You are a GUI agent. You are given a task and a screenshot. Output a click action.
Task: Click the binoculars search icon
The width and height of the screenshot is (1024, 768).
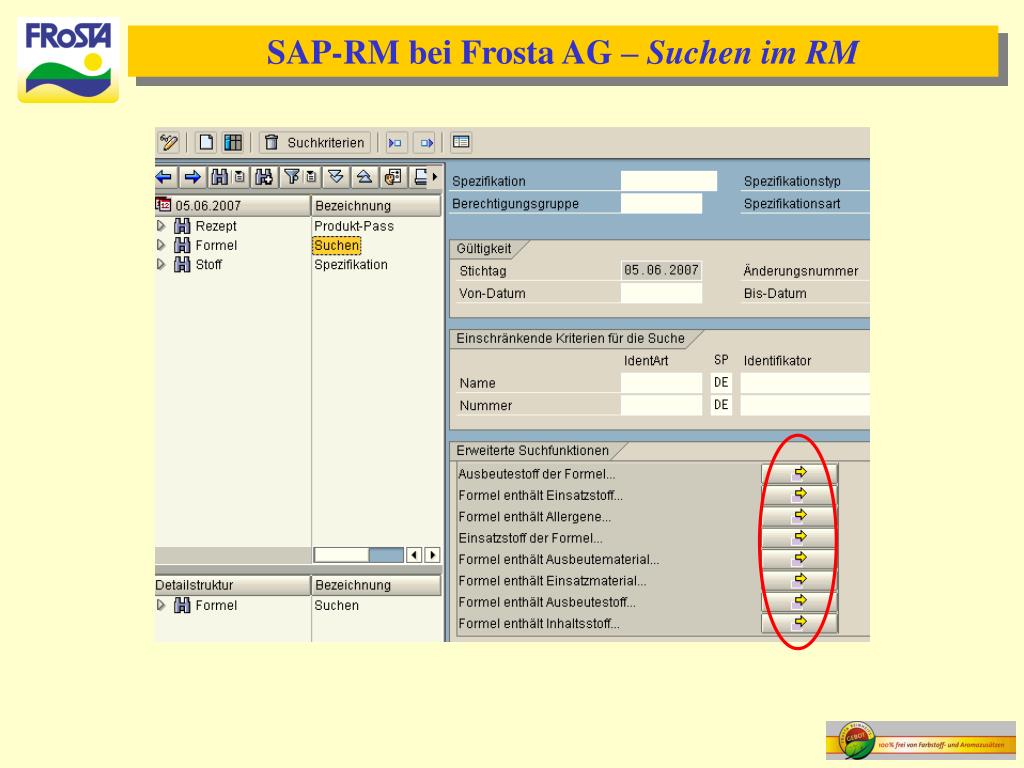click(221, 178)
